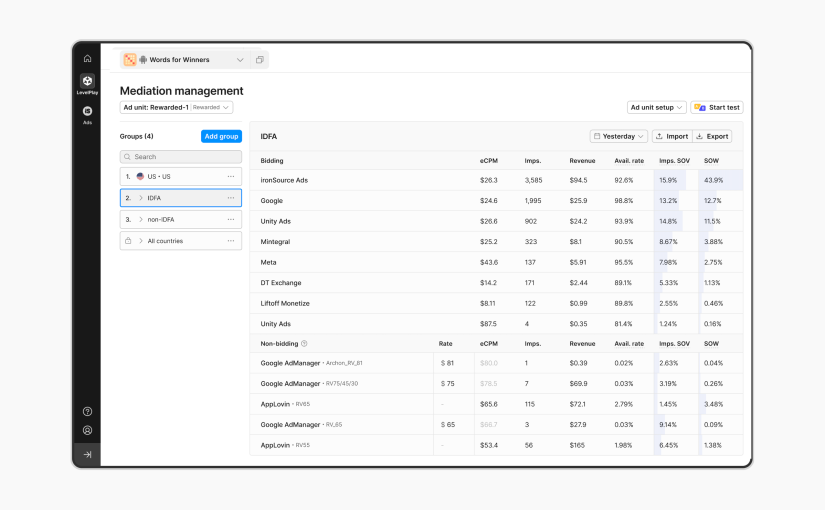Go to Home in the sidebar
Image resolution: width=825 pixels, height=510 pixels.
(x=87, y=59)
